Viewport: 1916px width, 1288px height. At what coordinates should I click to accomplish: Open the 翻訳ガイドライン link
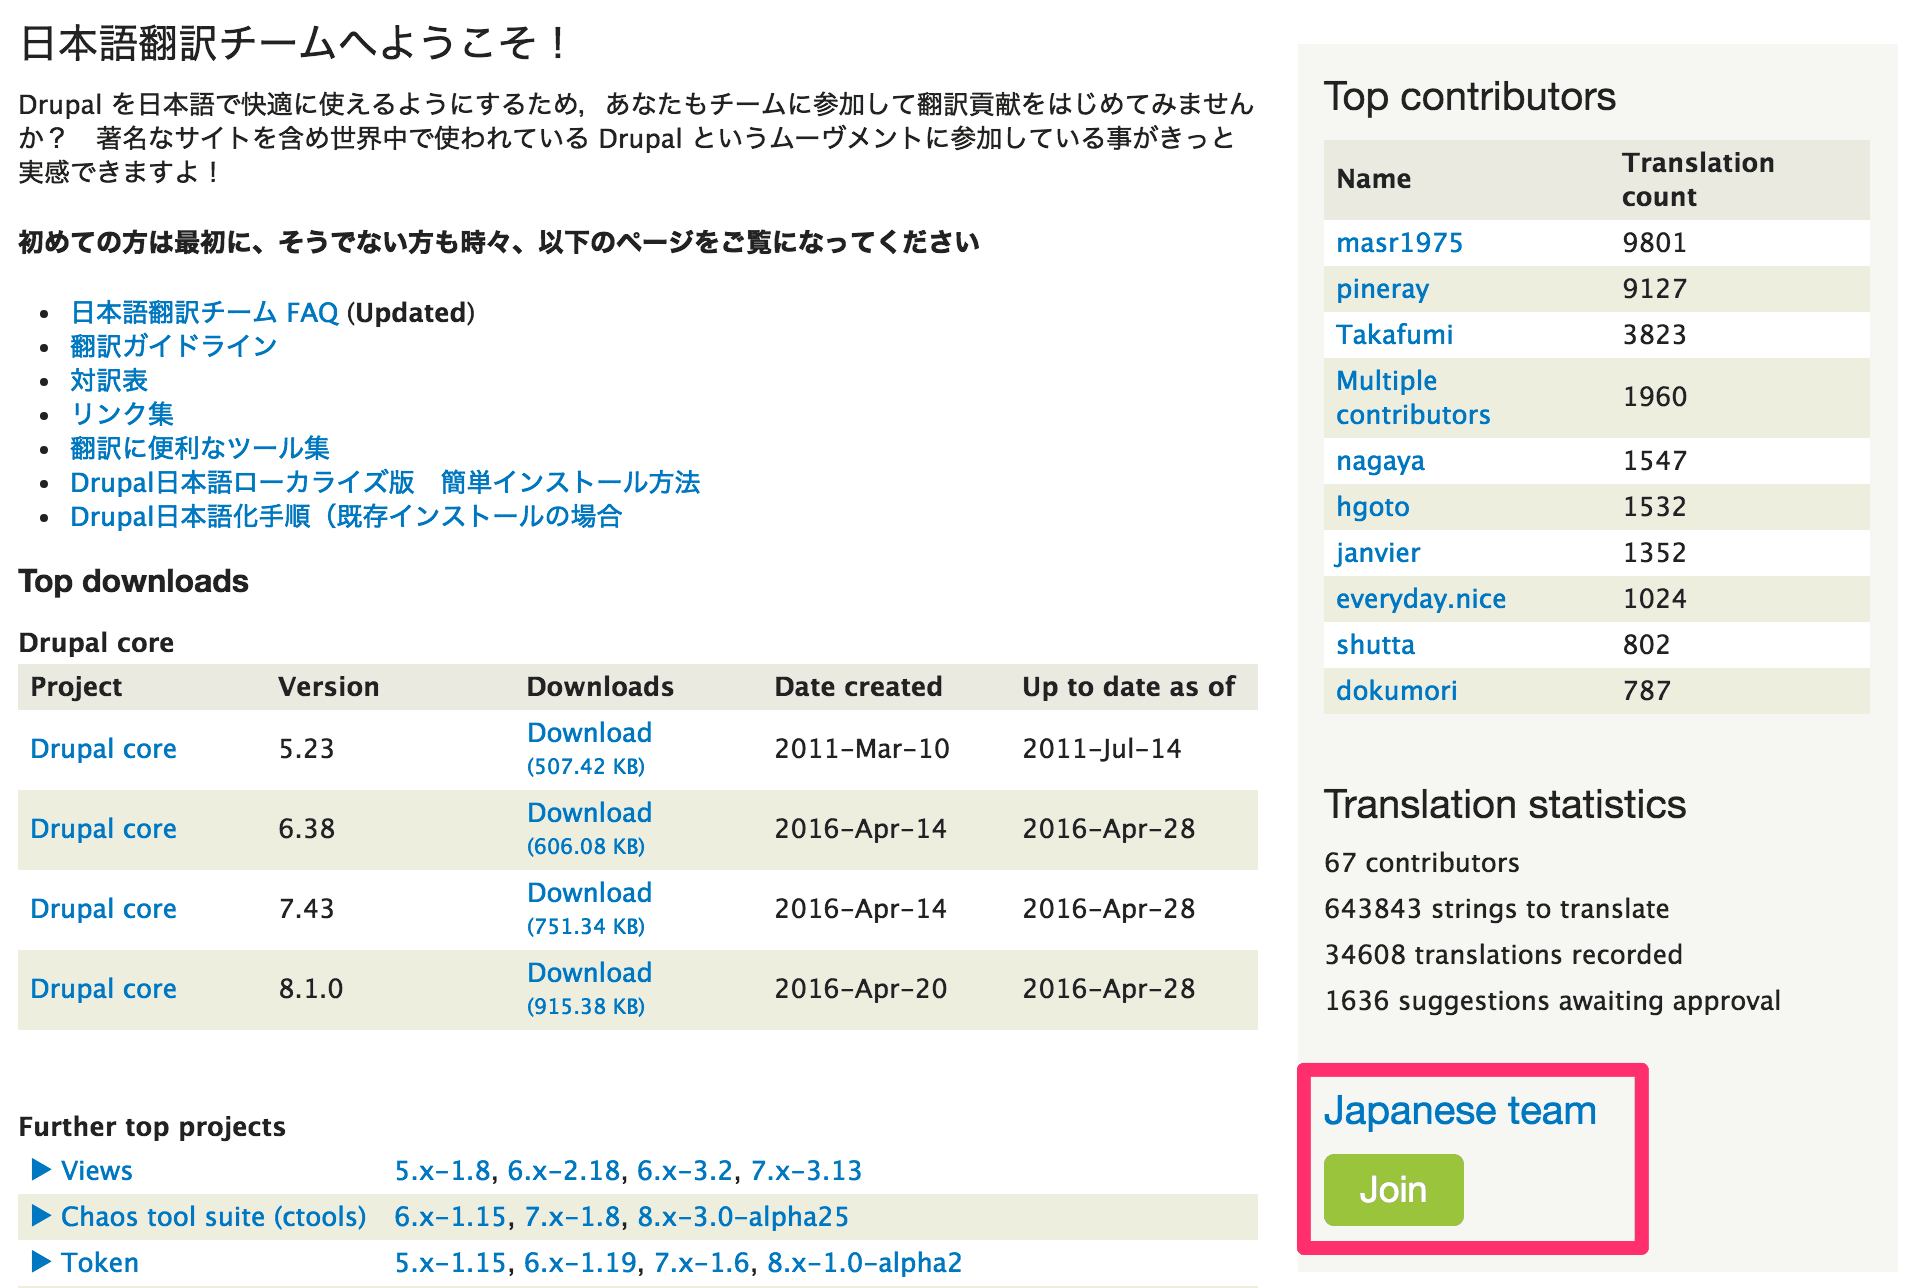[173, 346]
